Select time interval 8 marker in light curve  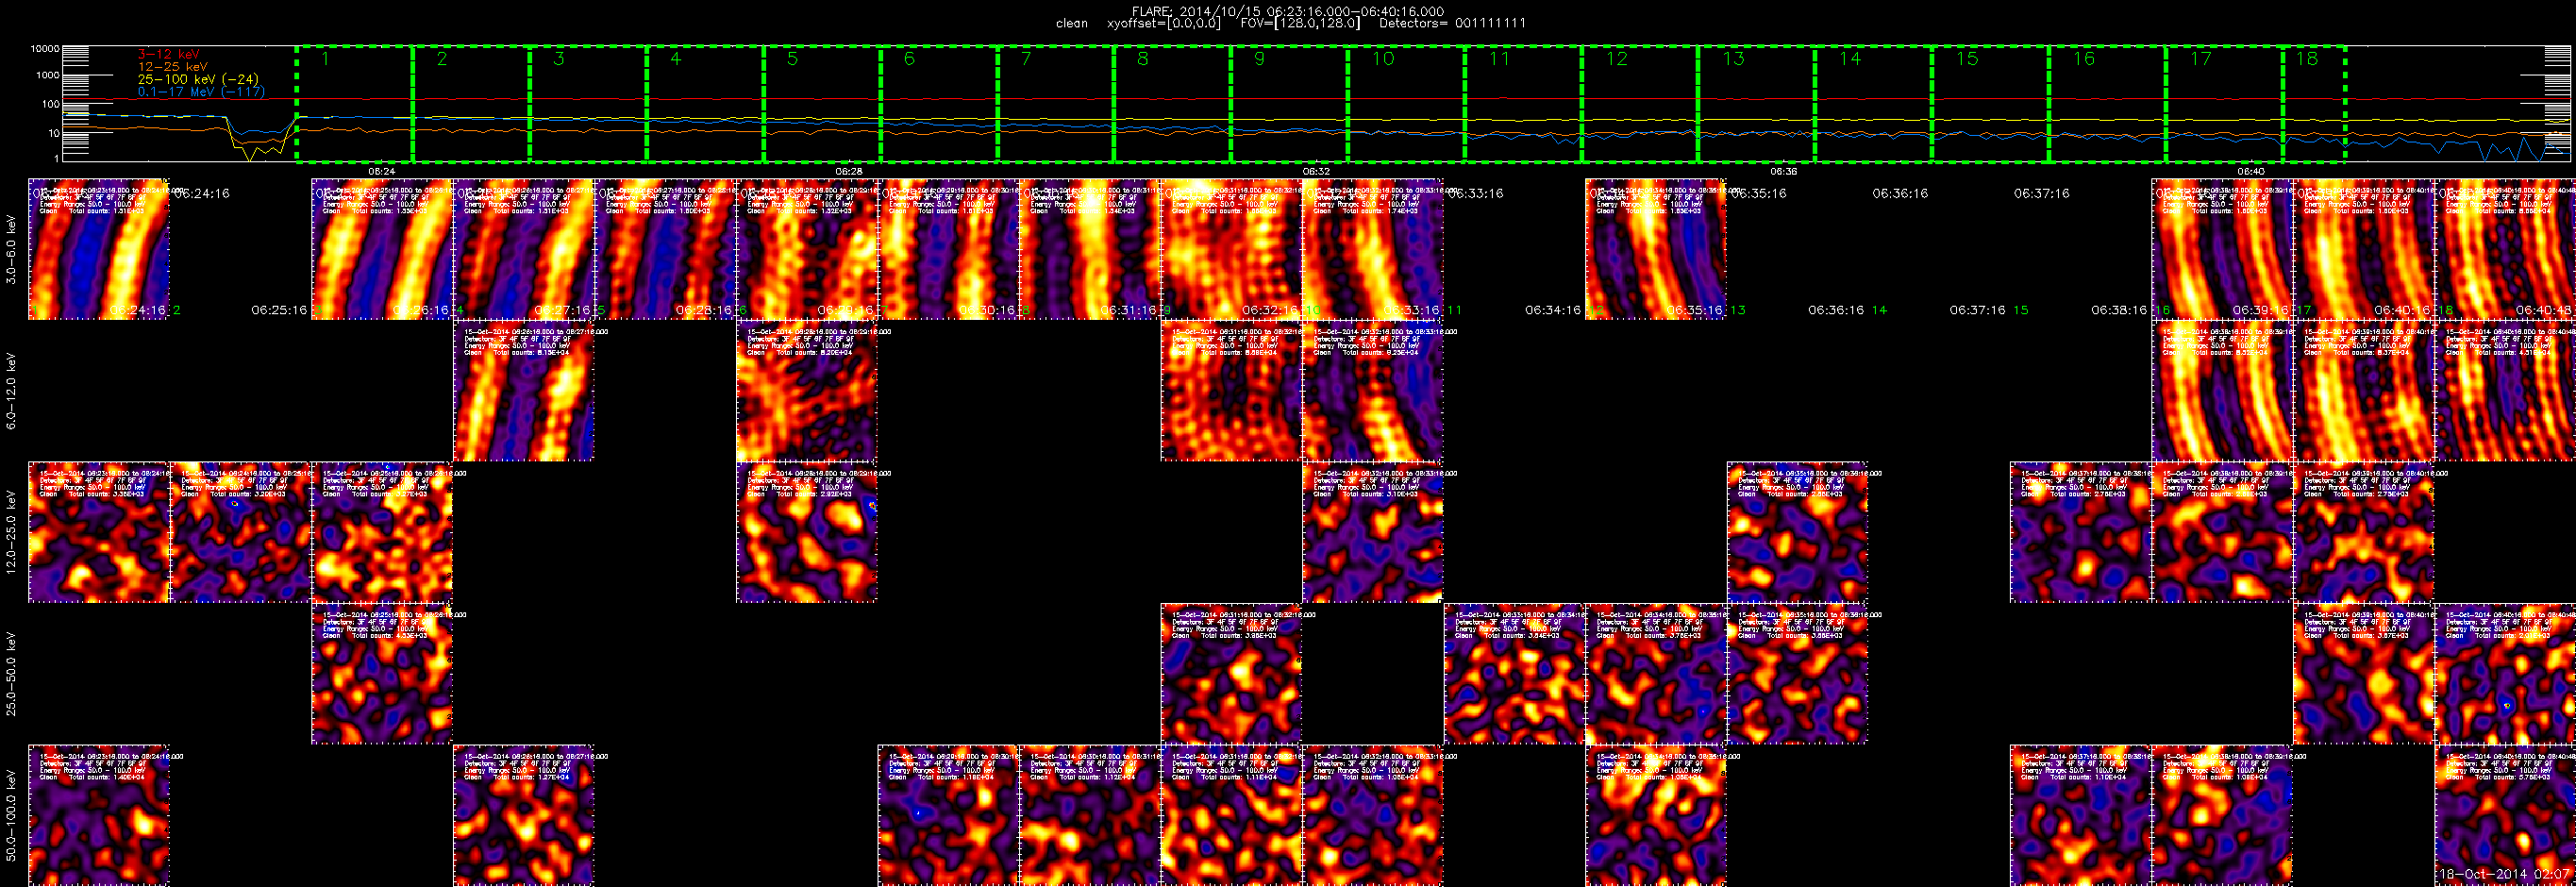click(1143, 59)
